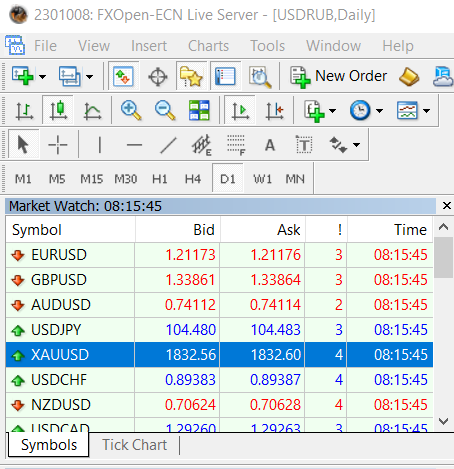Click the Market Watch scrollbar down arrow
The width and height of the screenshot is (454, 469).
pos(443,421)
